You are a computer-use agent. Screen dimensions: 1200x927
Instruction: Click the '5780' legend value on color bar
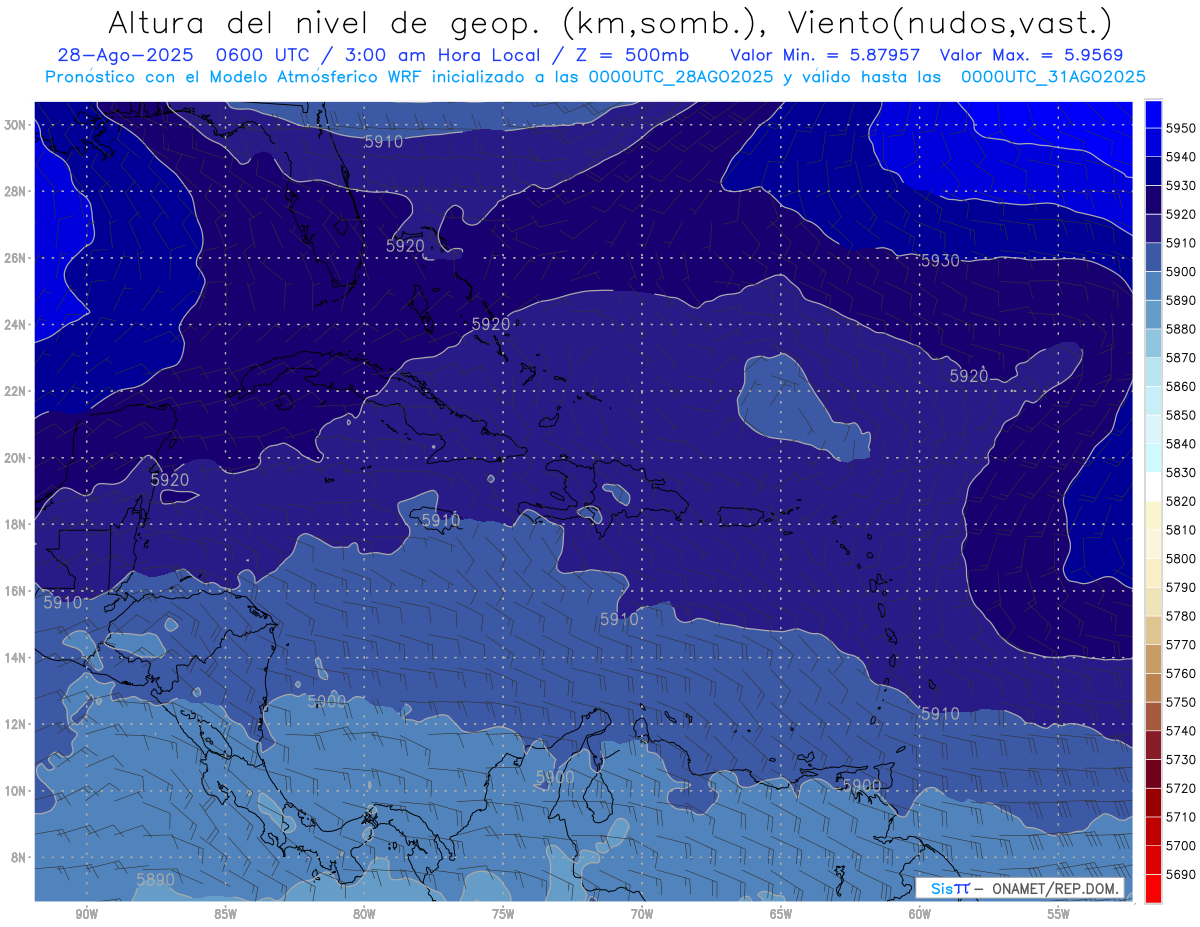click(1180, 616)
